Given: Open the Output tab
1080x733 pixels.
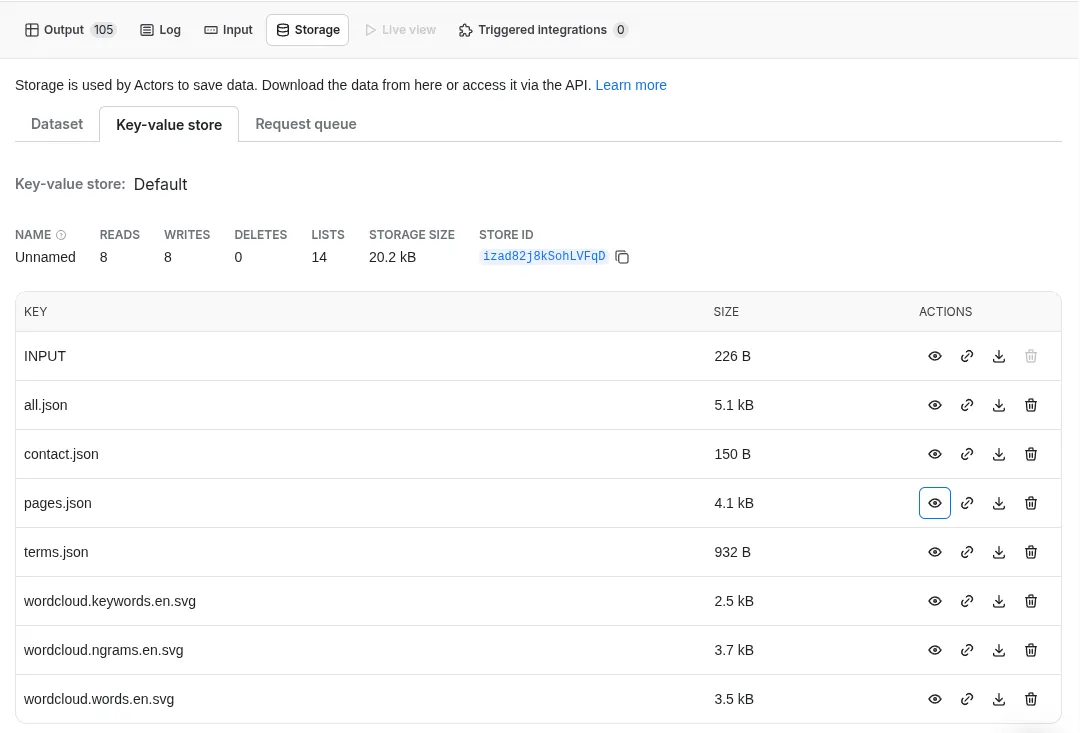Looking at the screenshot, I should (70, 30).
